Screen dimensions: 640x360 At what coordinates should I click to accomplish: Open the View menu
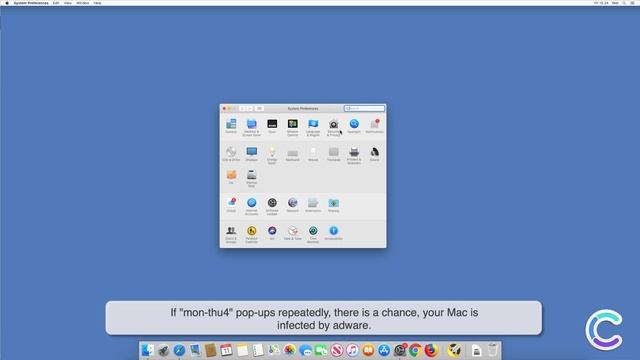pyautogui.click(x=68, y=3)
